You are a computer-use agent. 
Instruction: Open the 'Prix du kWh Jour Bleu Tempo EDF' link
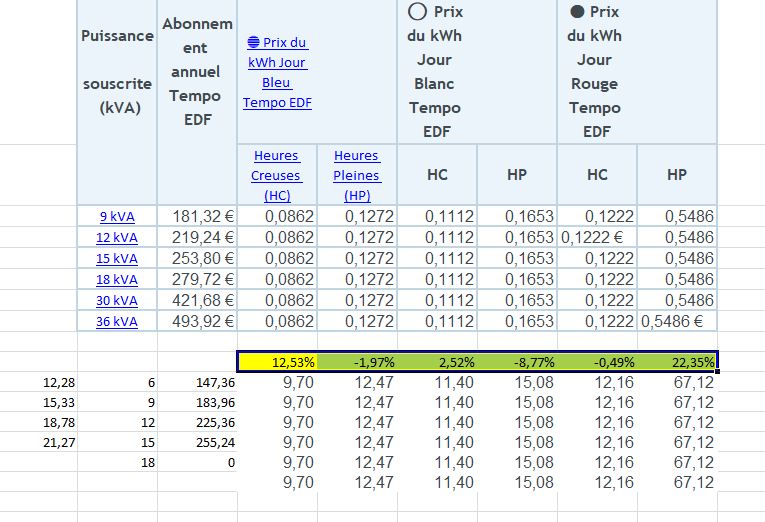tap(277, 72)
